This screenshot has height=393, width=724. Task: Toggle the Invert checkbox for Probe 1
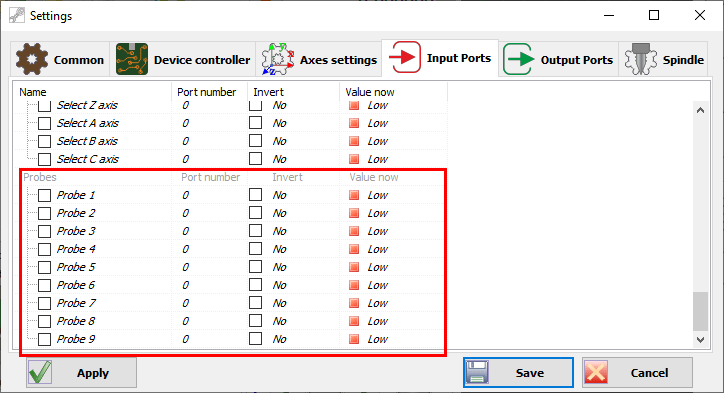point(255,194)
